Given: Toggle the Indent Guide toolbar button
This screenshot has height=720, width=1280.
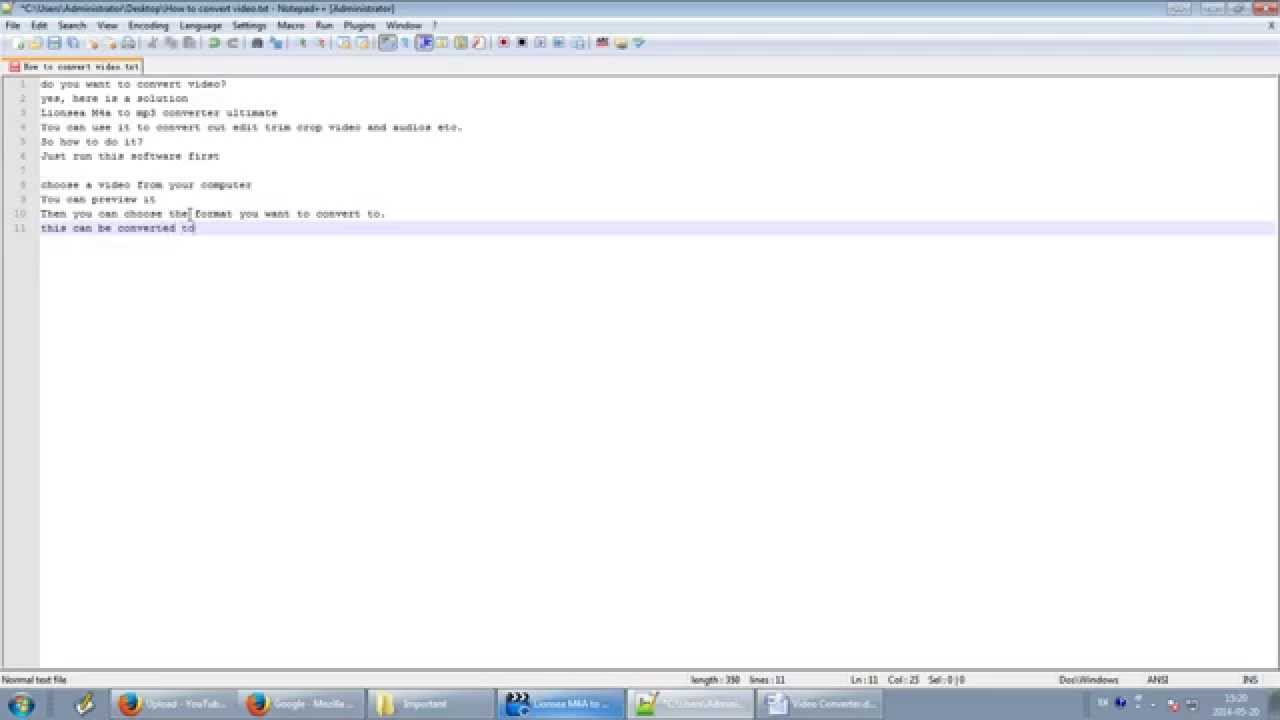Looking at the screenshot, I should tap(424, 43).
